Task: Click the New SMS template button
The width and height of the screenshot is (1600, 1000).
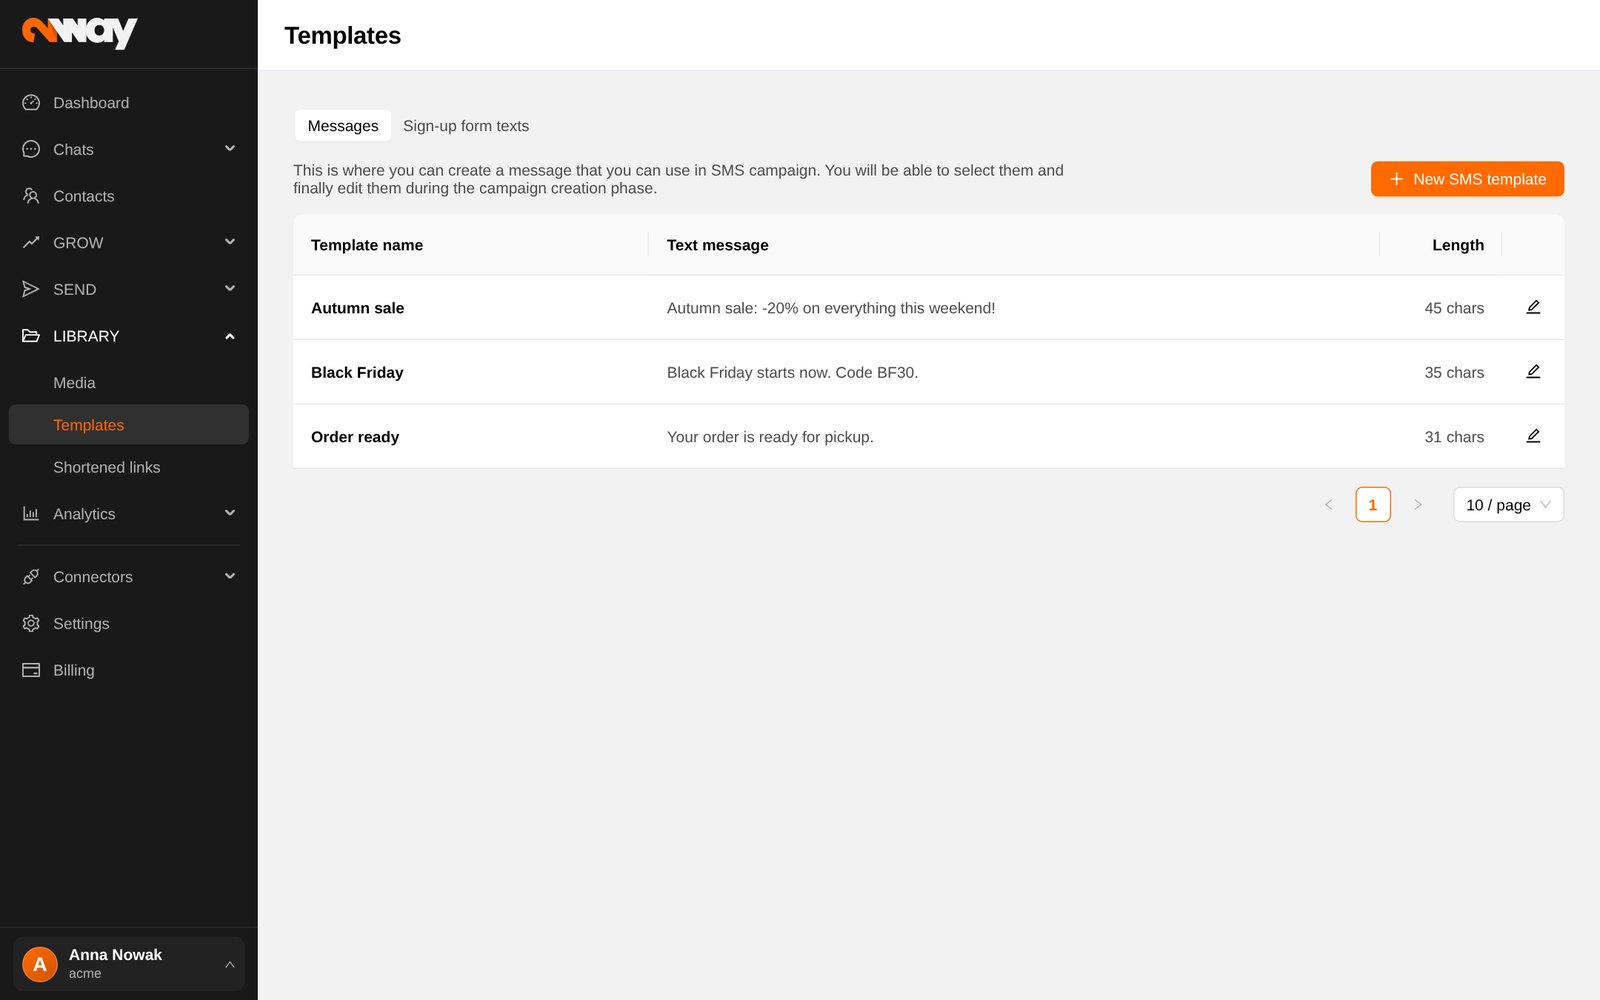Action: (x=1467, y=179)
